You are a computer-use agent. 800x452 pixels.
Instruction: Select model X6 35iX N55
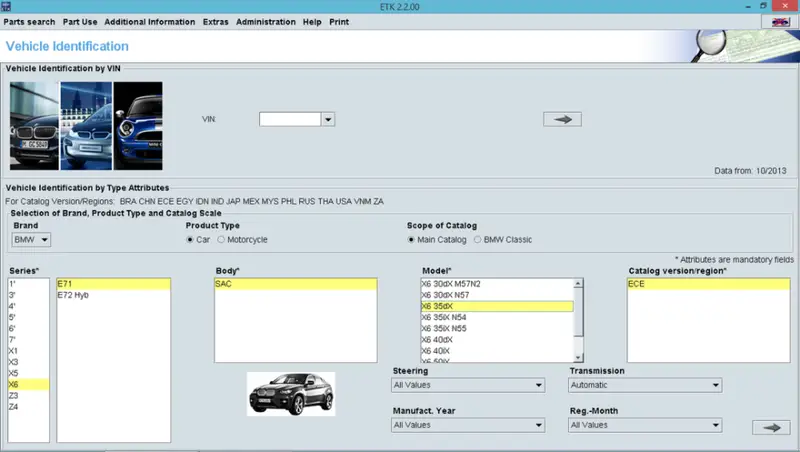click(x=497, y=329)
